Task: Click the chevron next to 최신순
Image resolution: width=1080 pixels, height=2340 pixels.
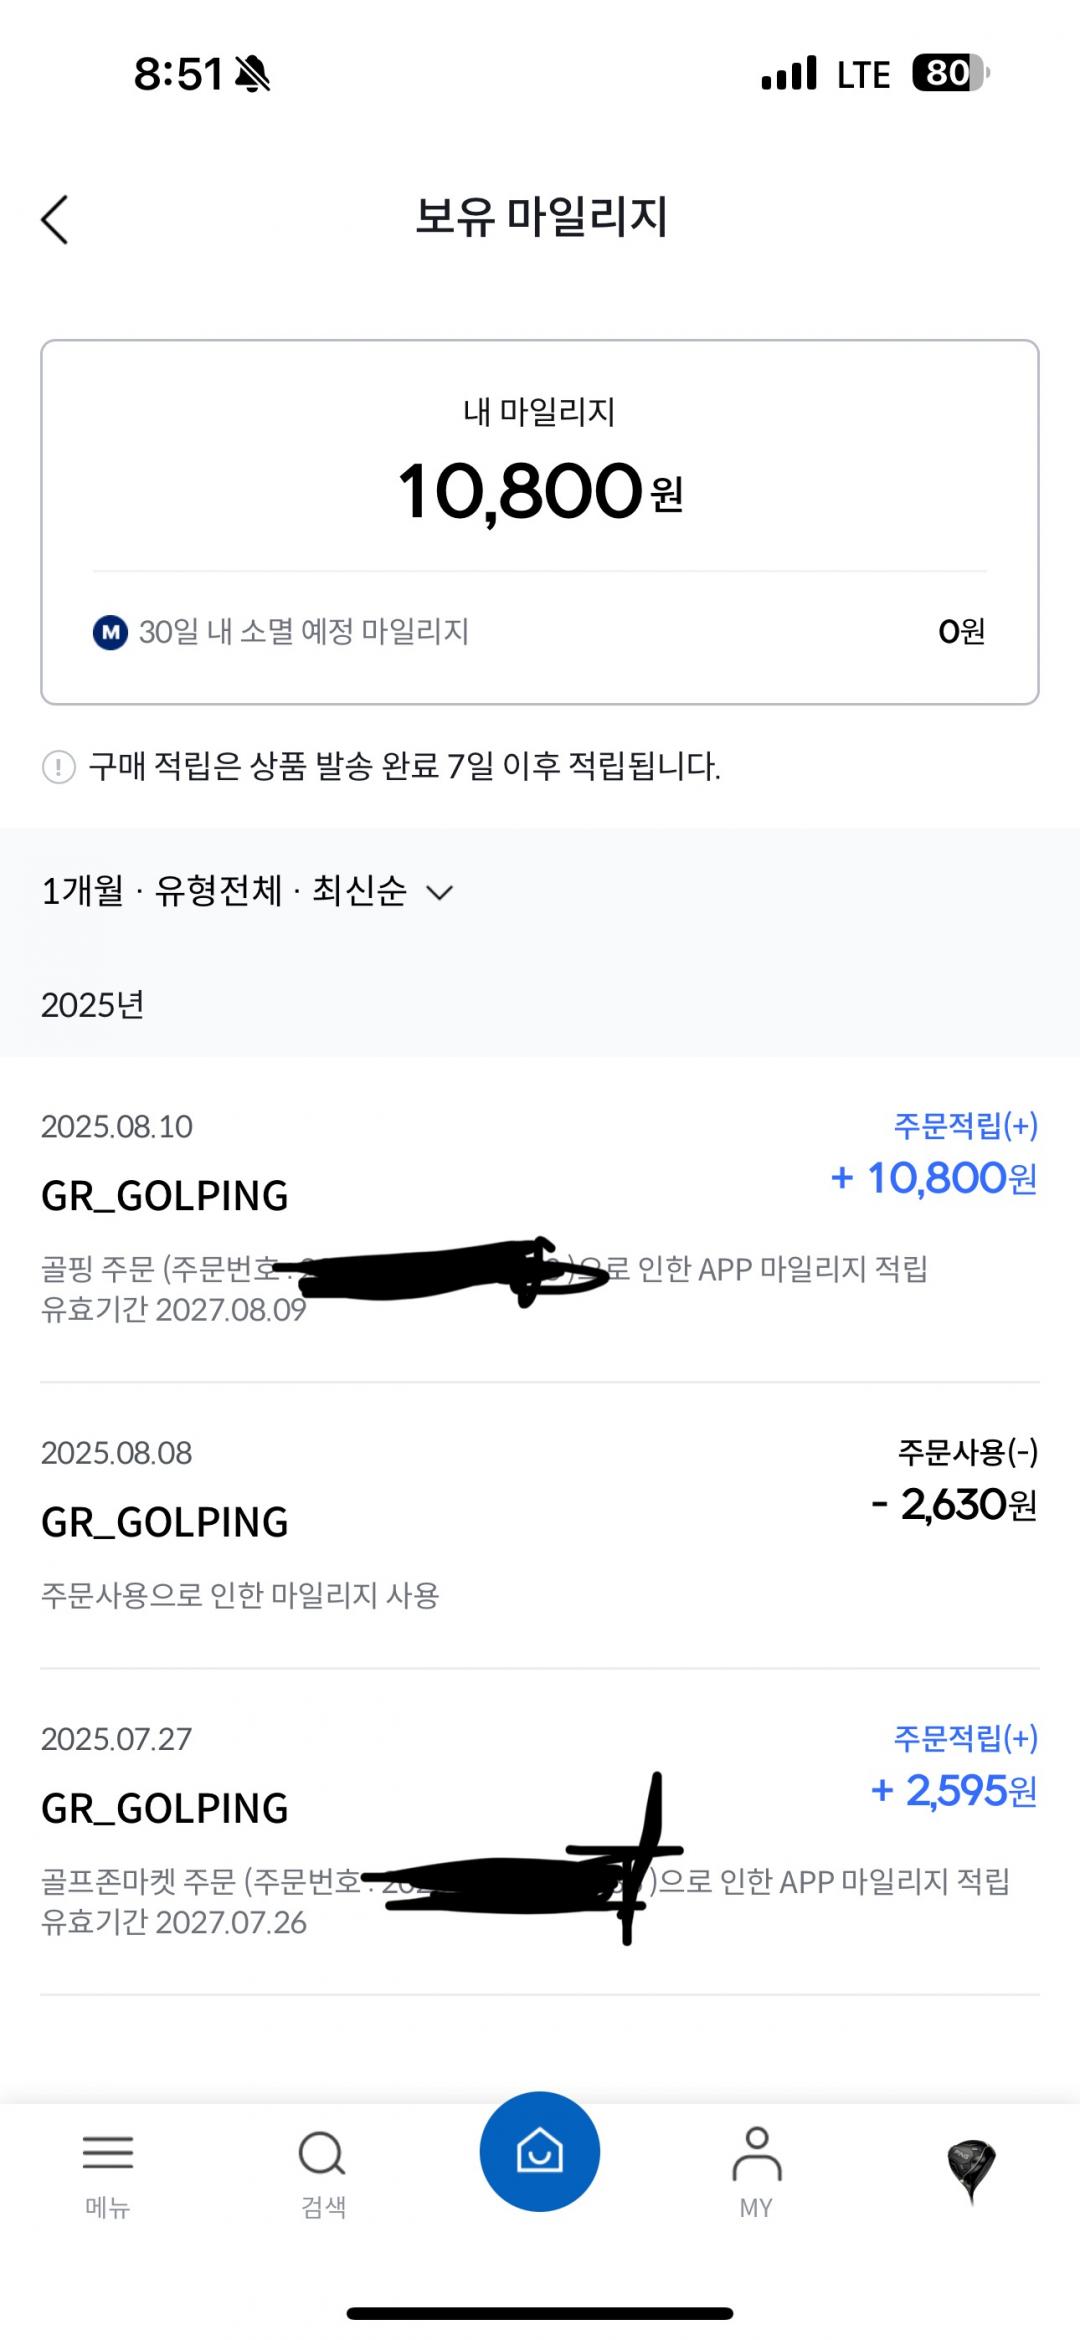Action: pos(440,892)
